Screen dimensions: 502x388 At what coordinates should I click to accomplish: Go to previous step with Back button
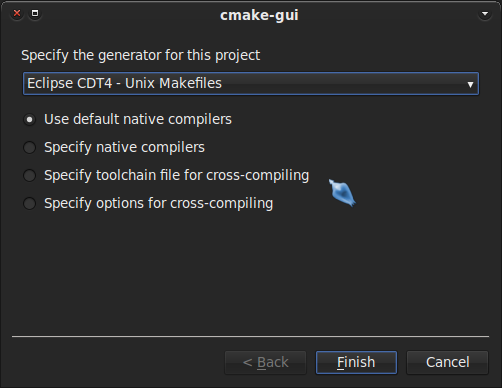click(265, 362)
